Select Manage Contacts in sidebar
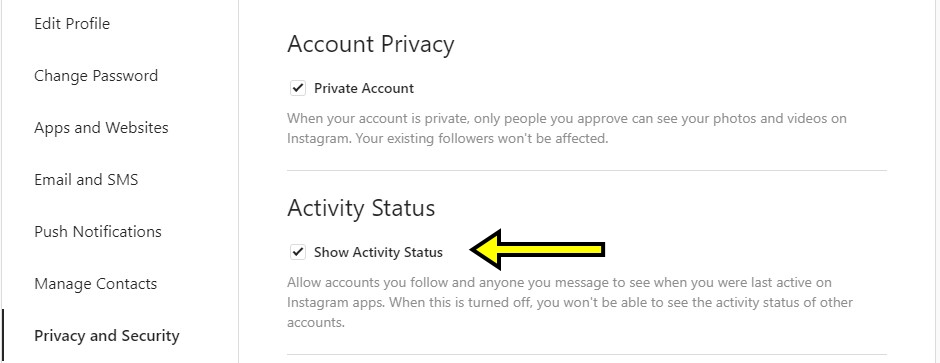Screen dimensions: 940x363 [95, 284]
